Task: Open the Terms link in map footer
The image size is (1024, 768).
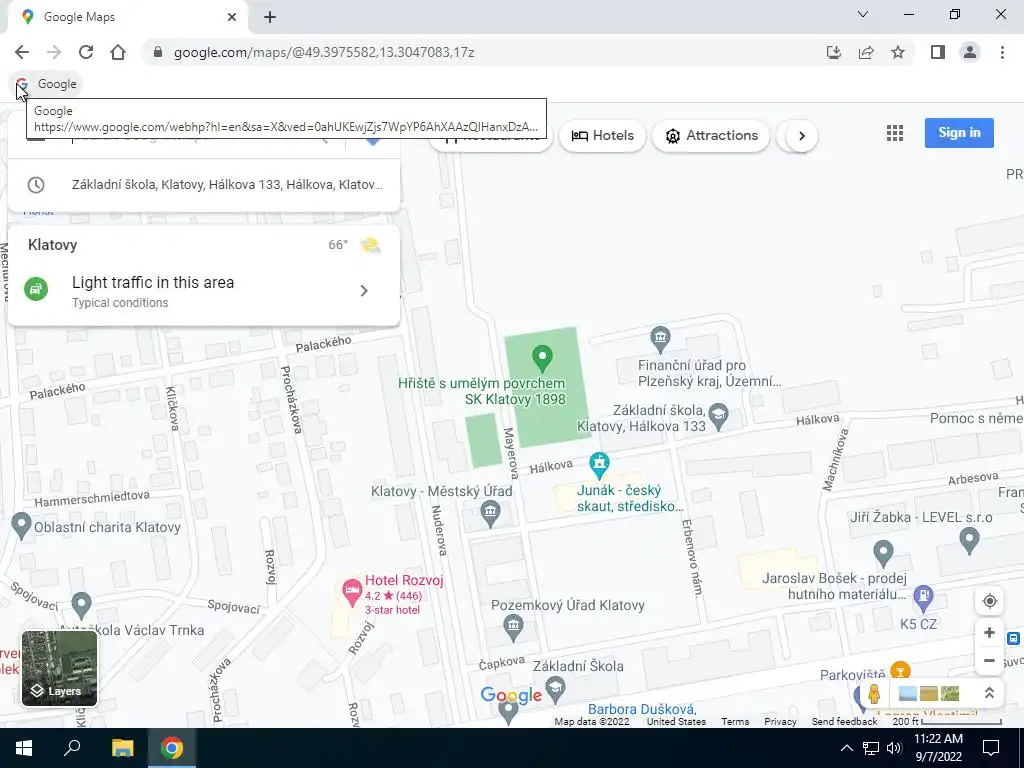Action: 735,722
